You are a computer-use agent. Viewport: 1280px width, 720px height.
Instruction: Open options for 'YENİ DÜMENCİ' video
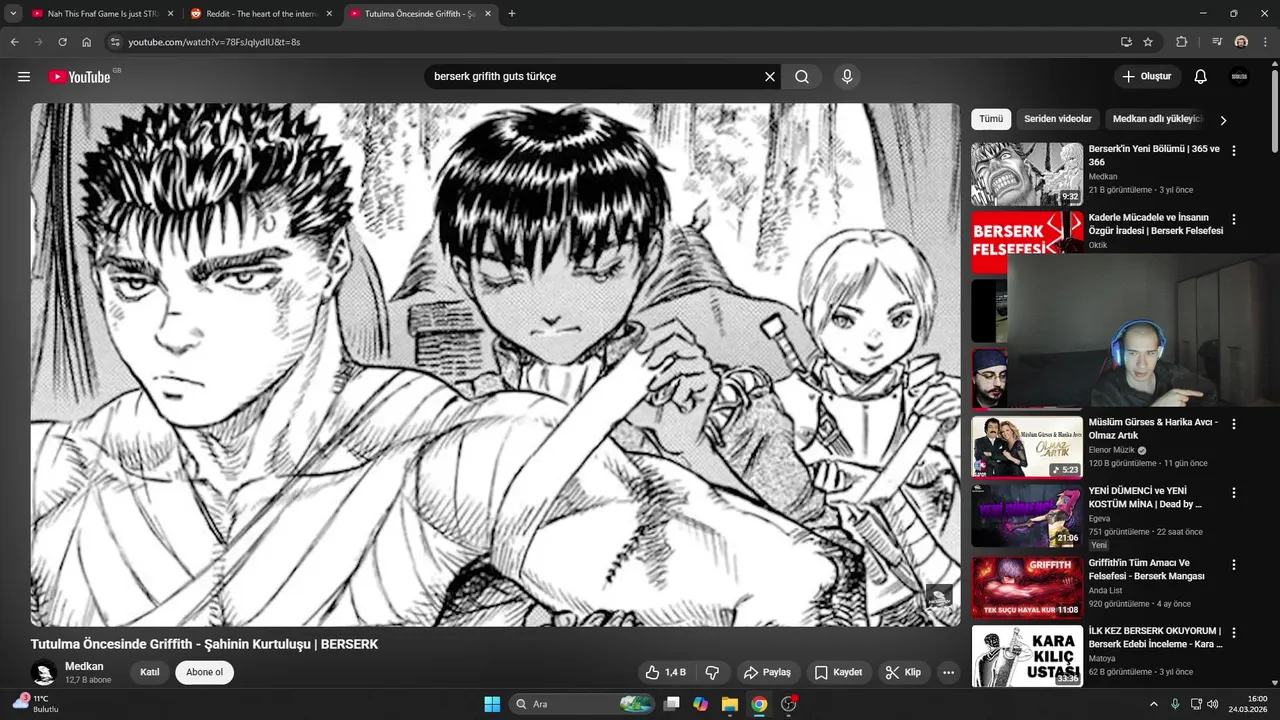coord(1234,493)
